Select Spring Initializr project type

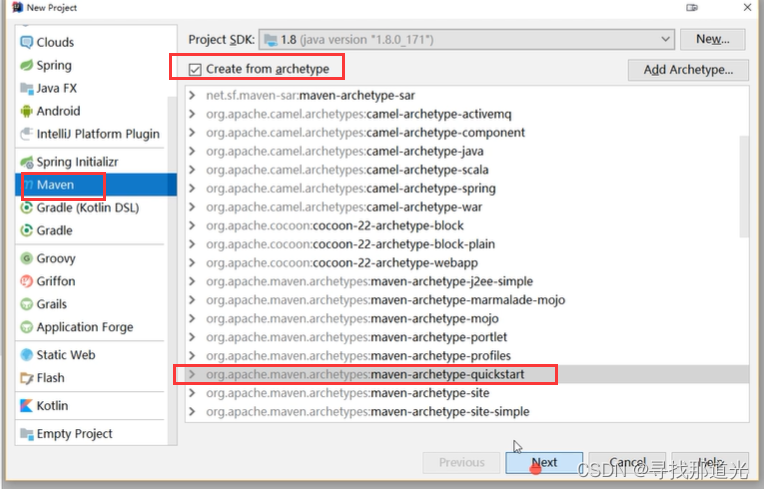(92, 162)
